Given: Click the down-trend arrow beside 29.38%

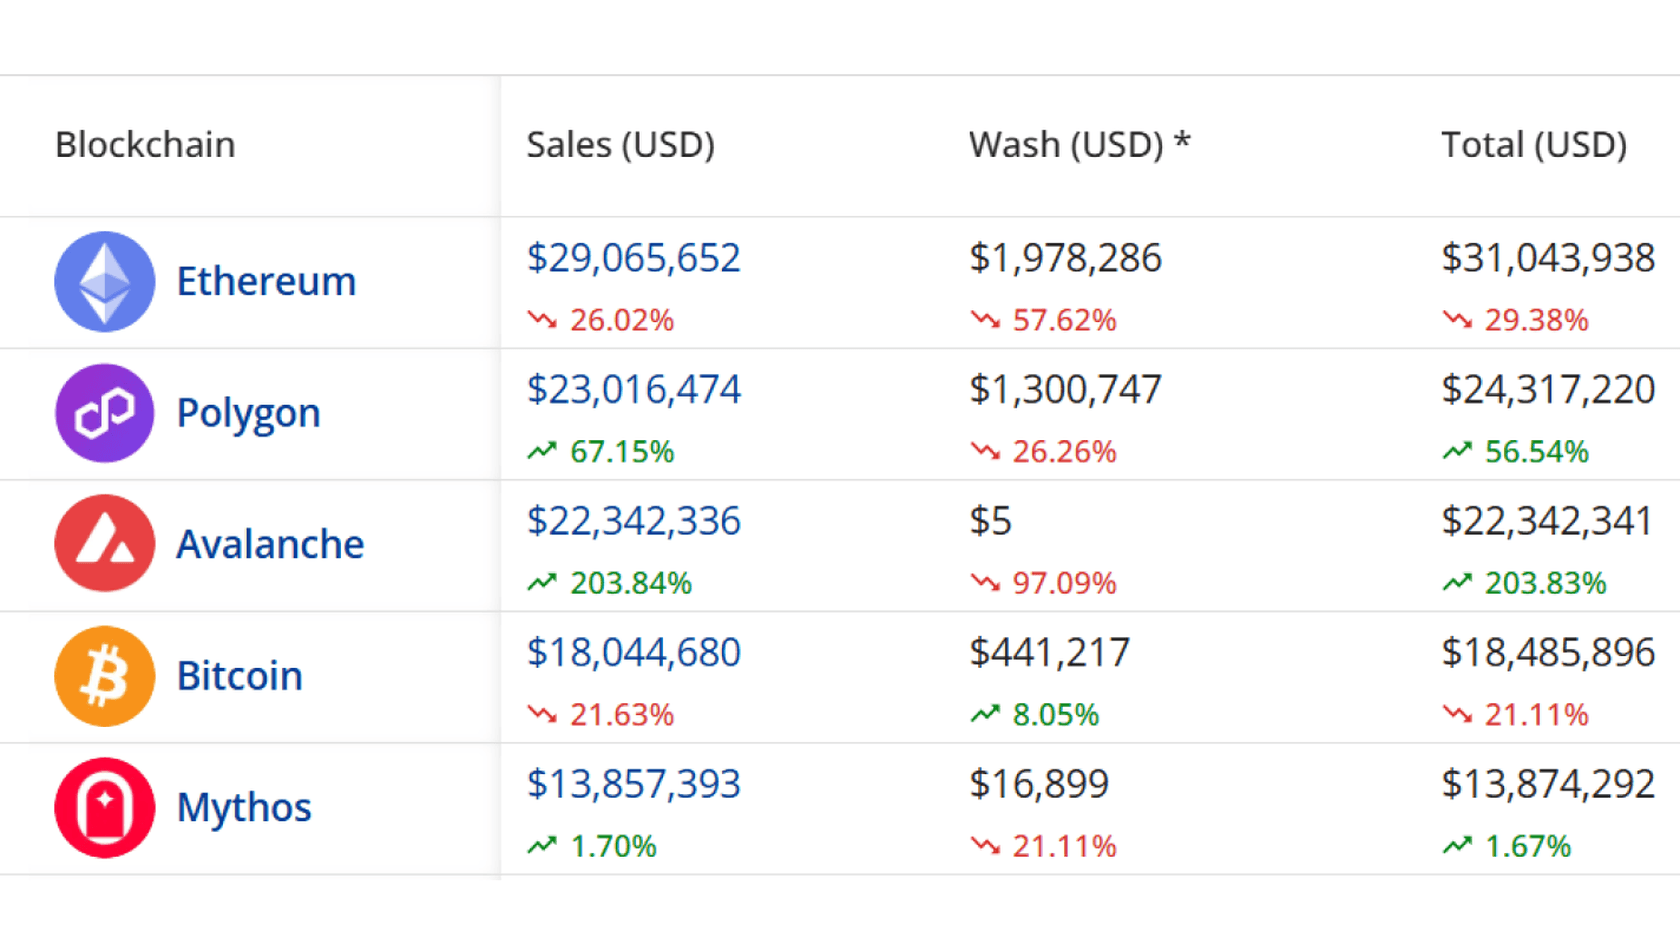Looking at the screenshot, I should (x=1457, y=320).
